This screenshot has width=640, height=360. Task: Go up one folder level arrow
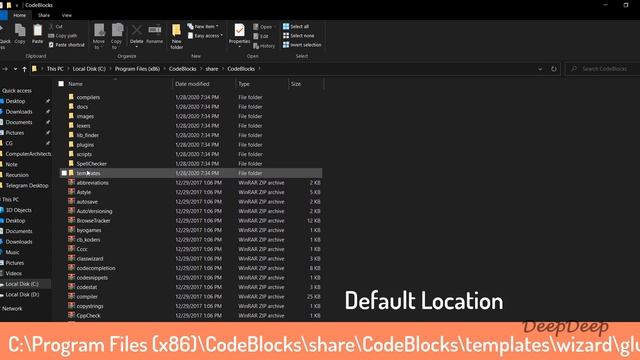click(24, 69)
